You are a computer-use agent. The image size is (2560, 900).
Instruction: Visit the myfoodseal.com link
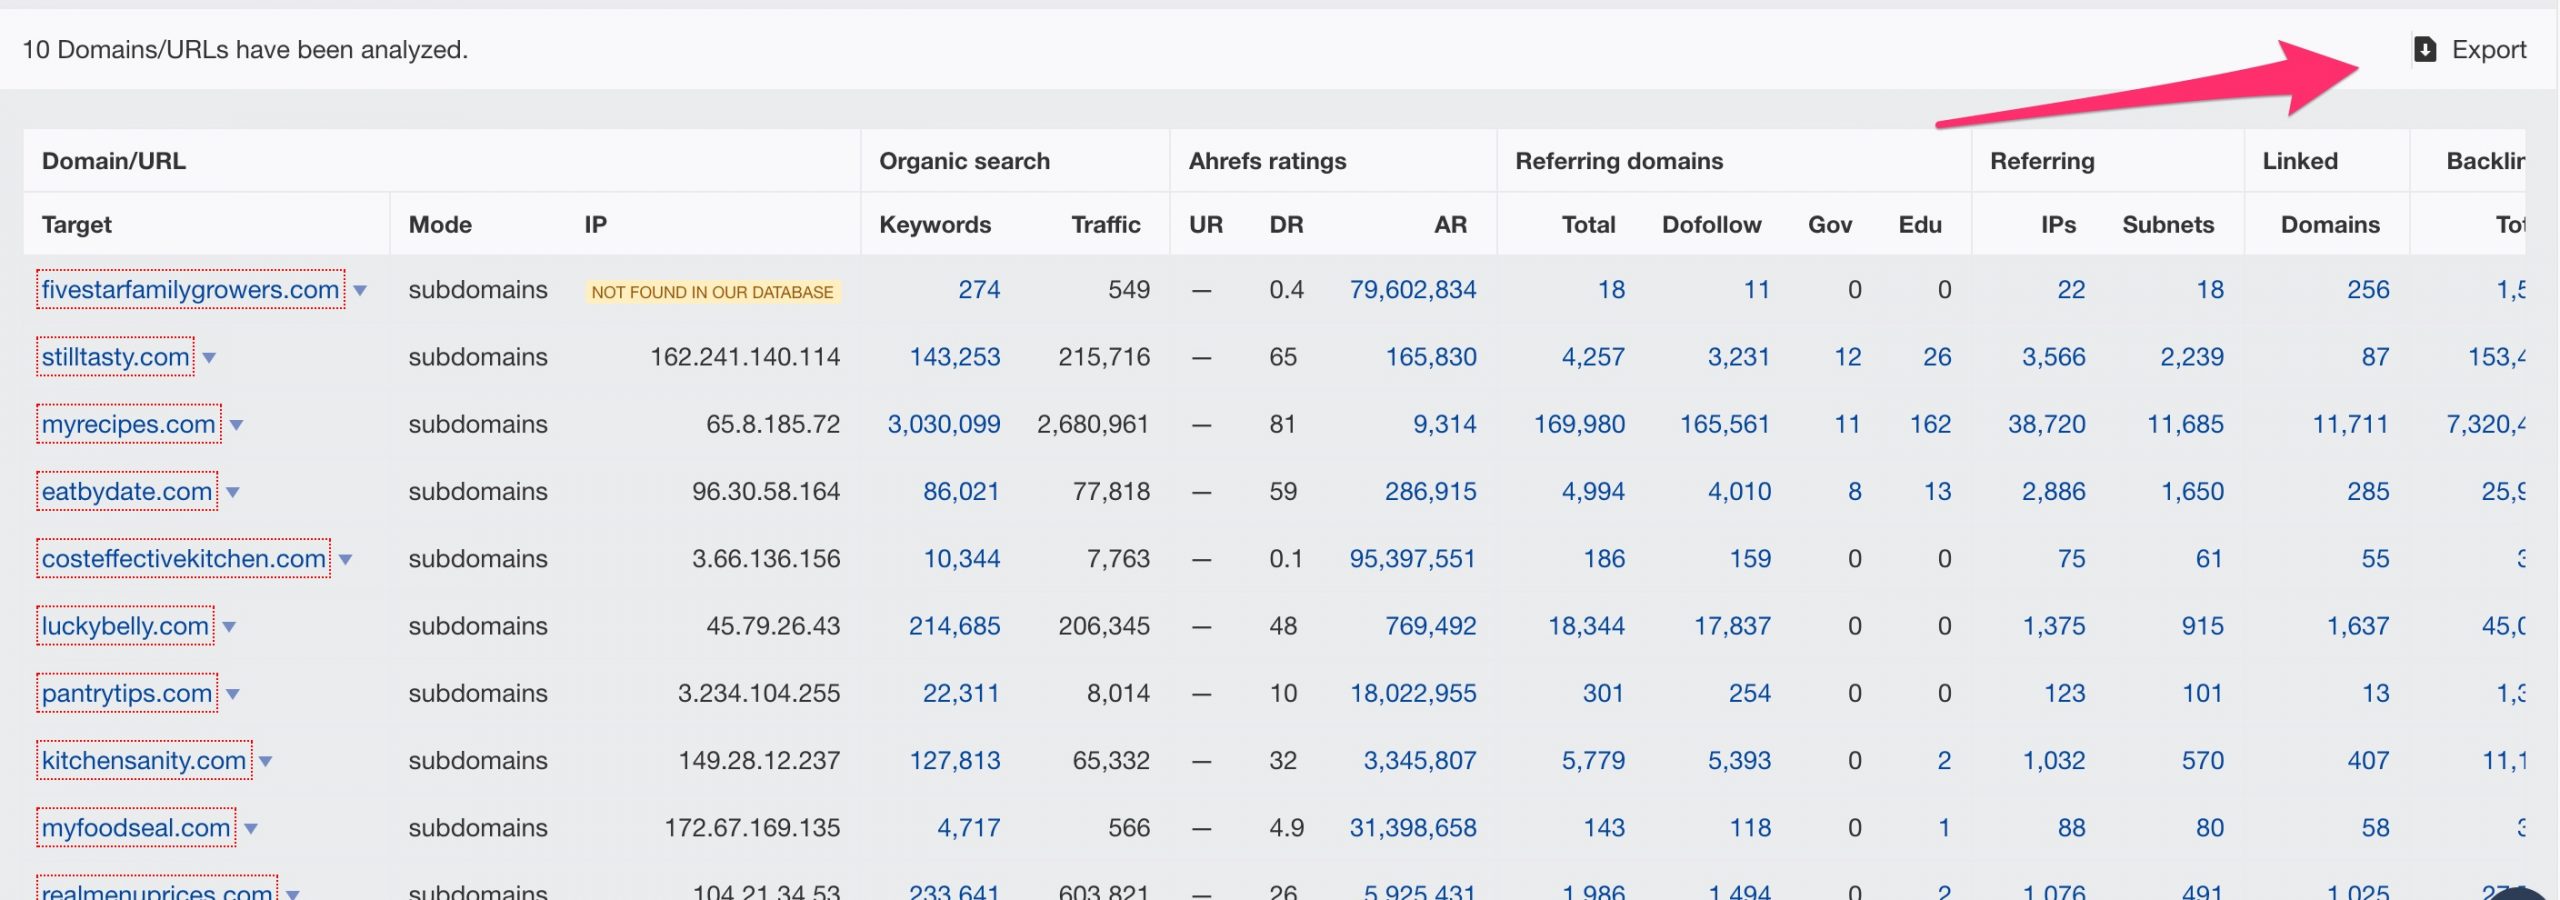(136, 827)
